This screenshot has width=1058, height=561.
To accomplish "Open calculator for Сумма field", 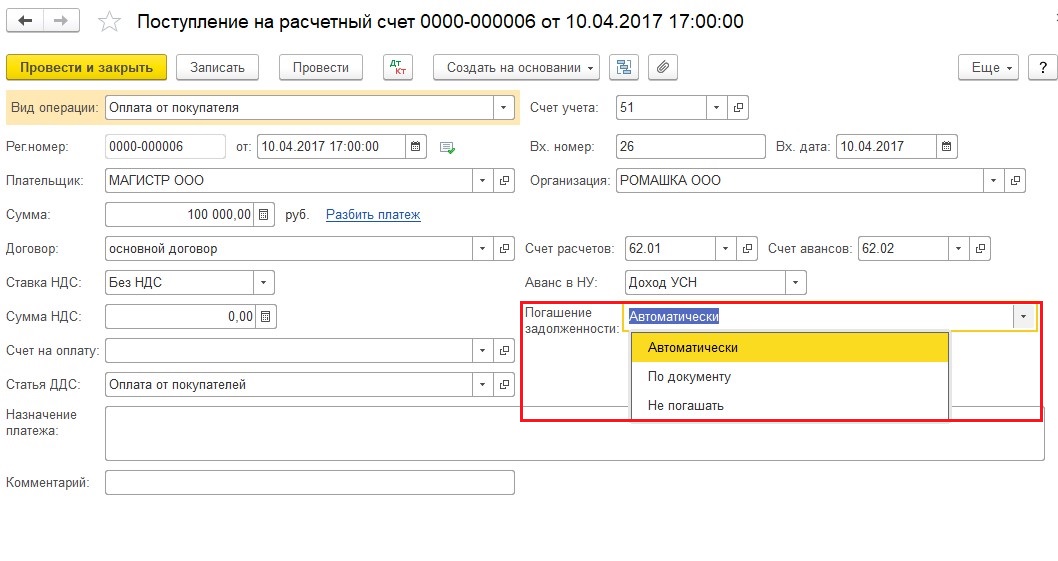I will click(264, 215).
